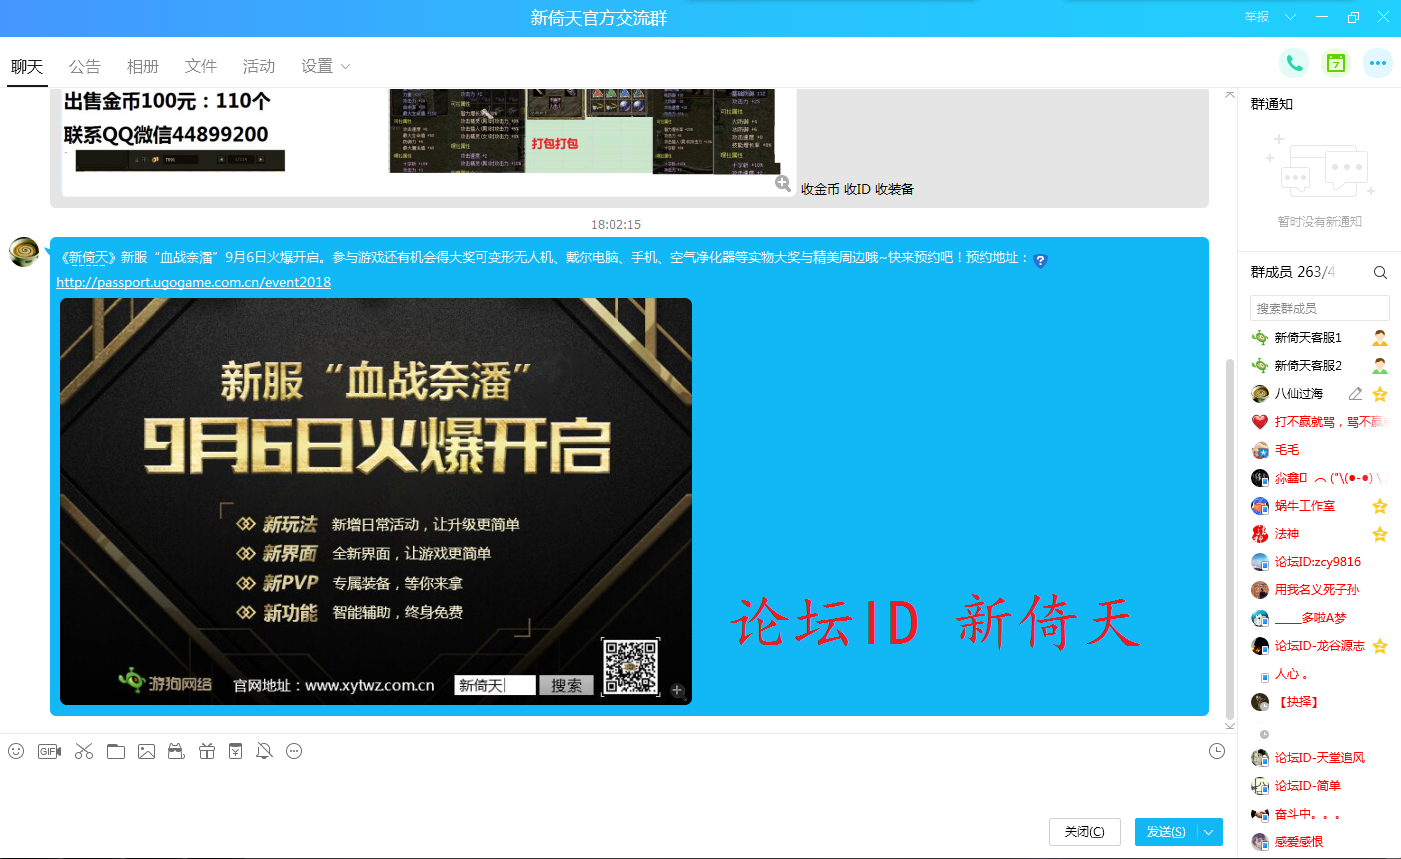The height and width of the screenshot is (859, 1401).
Task: Select member 感爱感恨
Action: tap(1319, 842)
